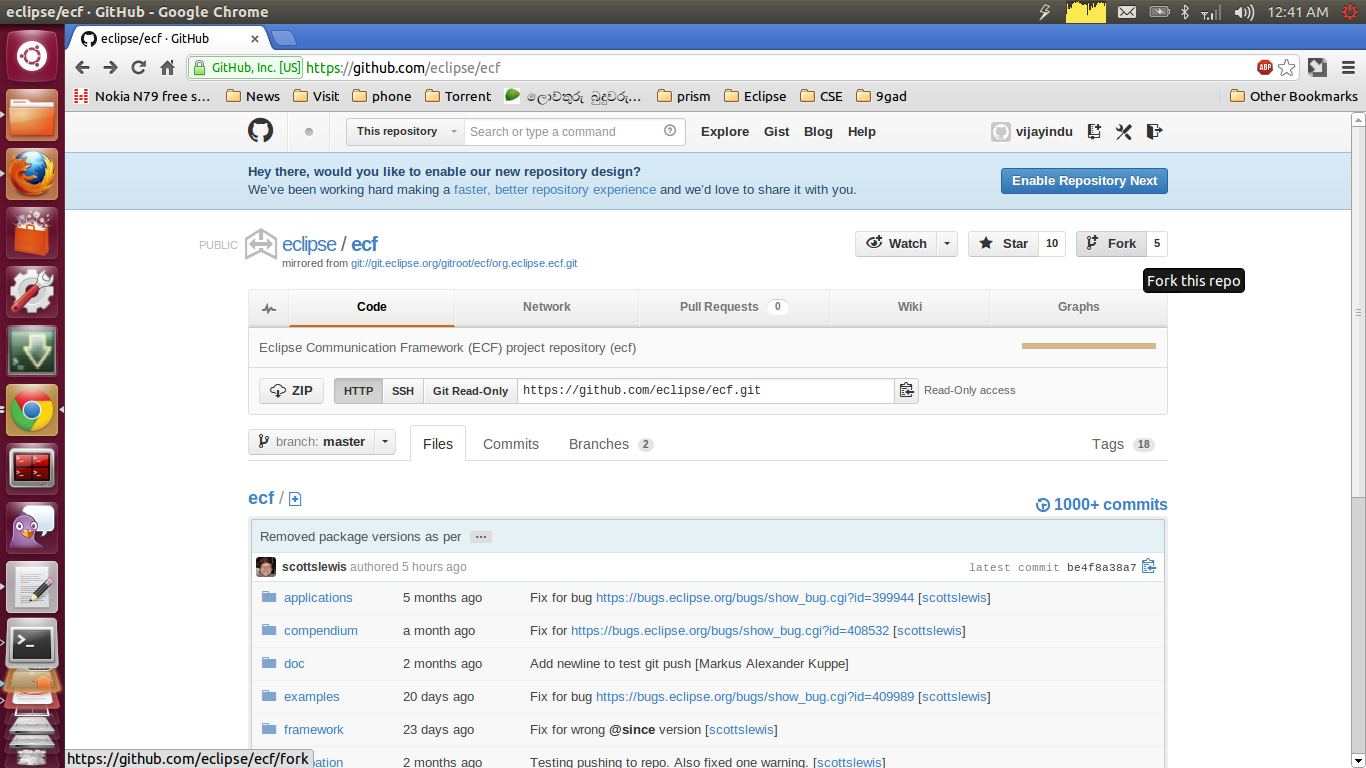The image size is (1366, 768).
Task: Open the Chrome menu icon
Action: point(1346,68)
